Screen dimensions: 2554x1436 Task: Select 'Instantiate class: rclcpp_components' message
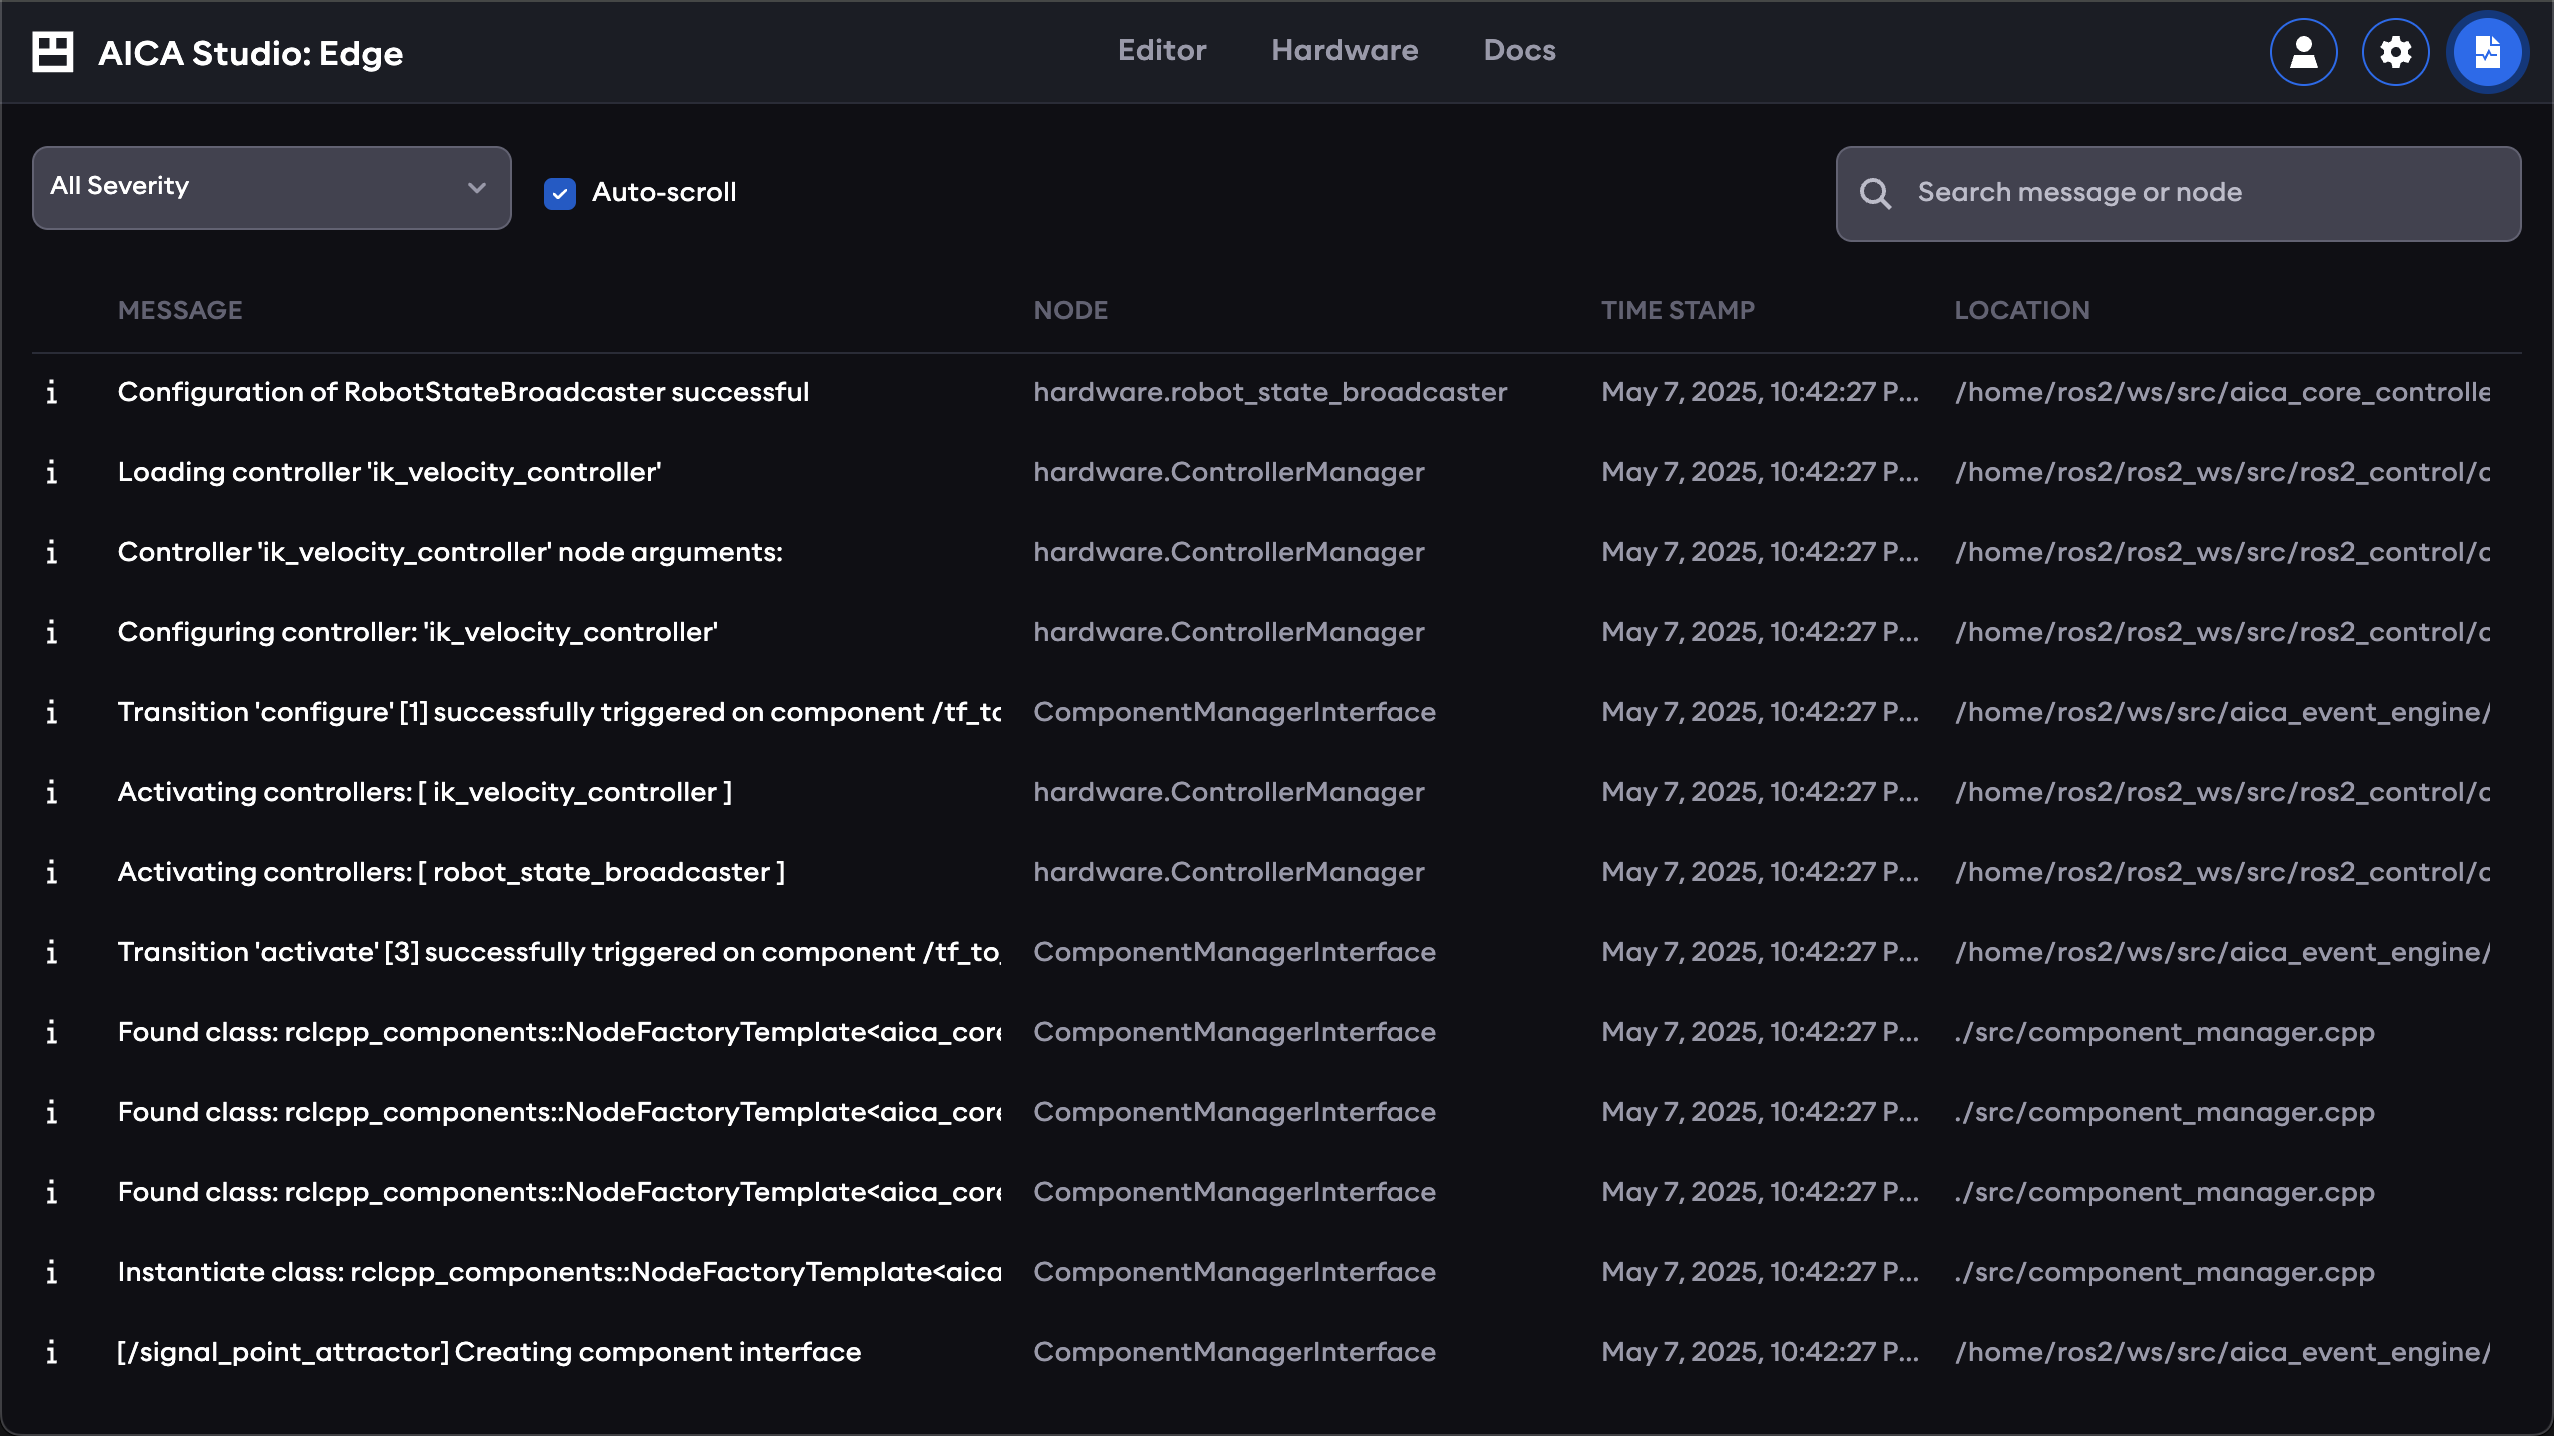tap(559, 1272)
